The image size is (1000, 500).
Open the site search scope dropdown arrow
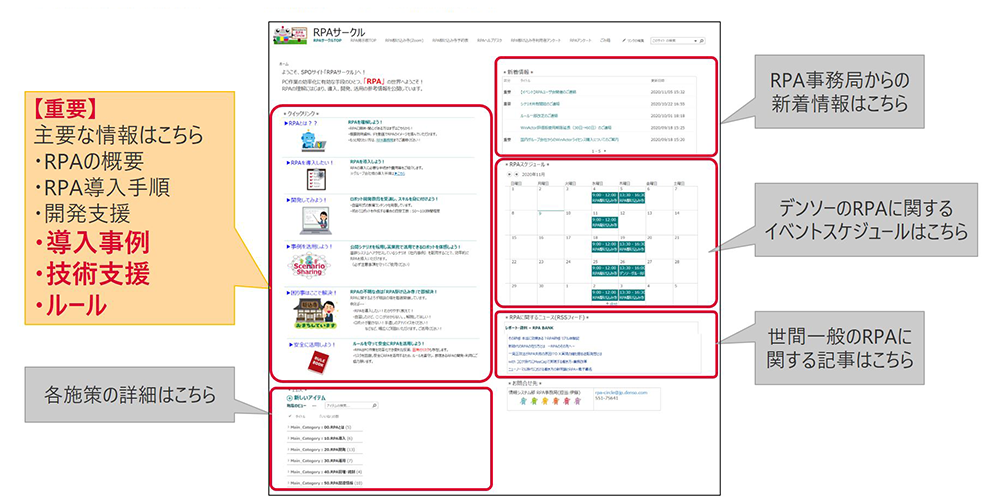[695, 40]
